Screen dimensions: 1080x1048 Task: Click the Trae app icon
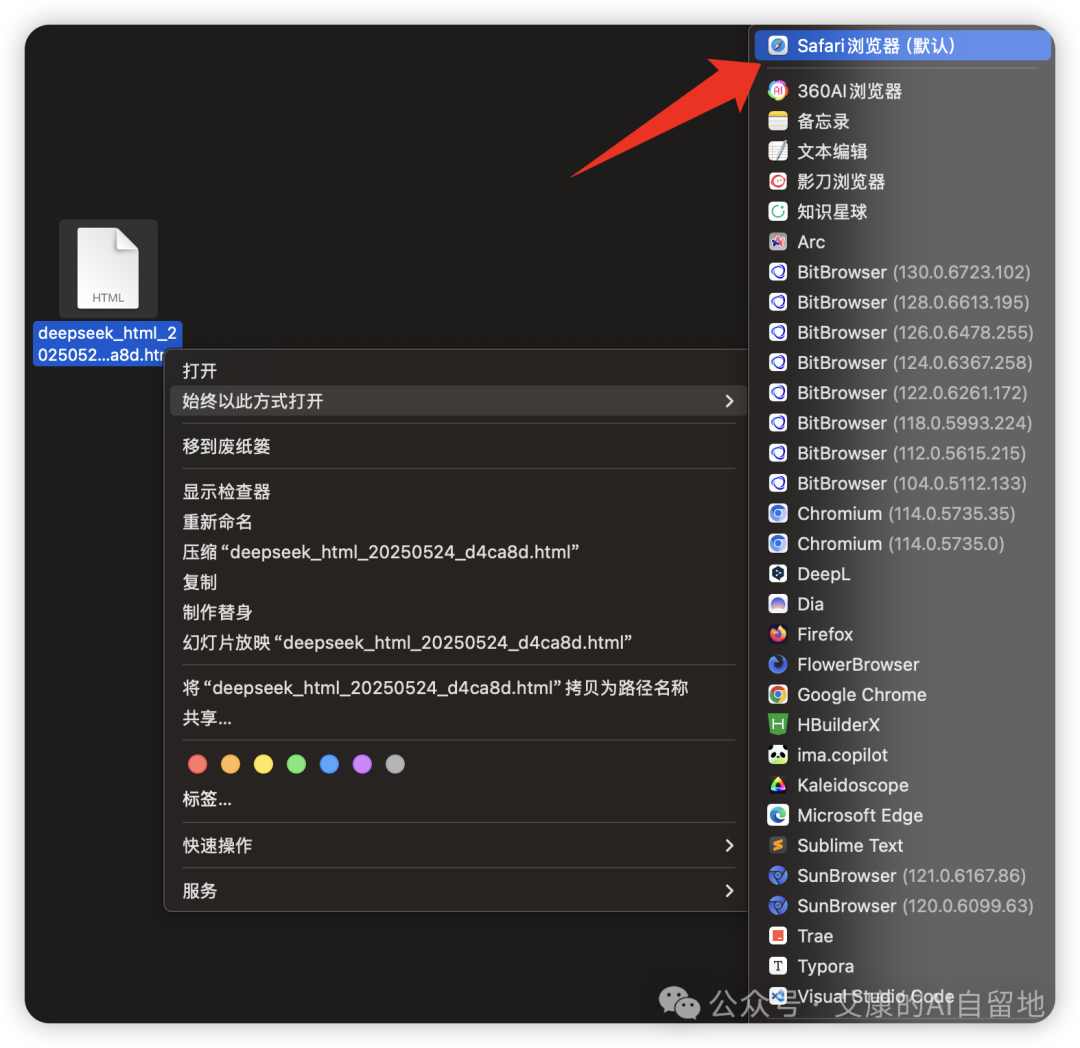tap(778, 936)
